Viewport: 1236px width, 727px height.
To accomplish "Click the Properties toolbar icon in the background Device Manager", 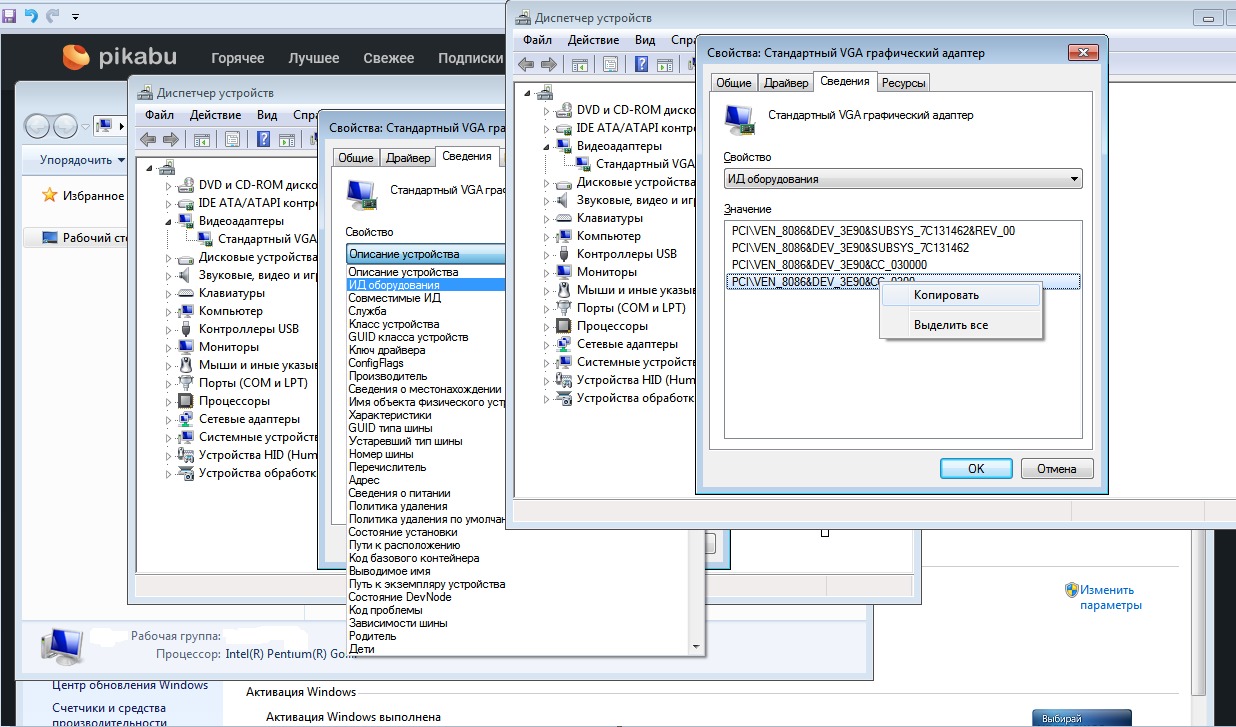I will (x=232, y=139).
